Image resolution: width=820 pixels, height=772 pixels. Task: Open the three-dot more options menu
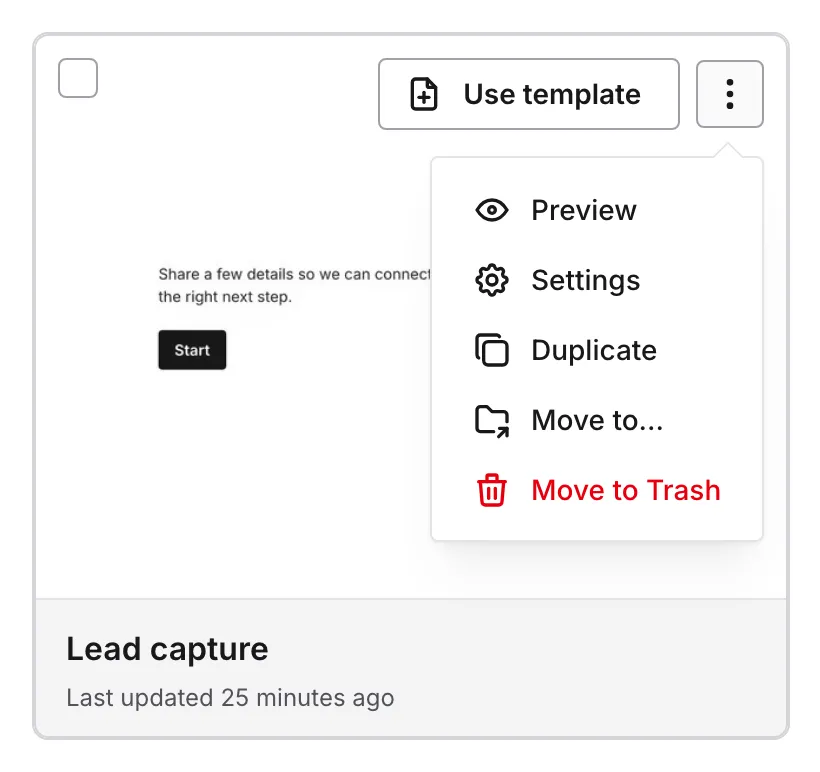tap(730, 94)
